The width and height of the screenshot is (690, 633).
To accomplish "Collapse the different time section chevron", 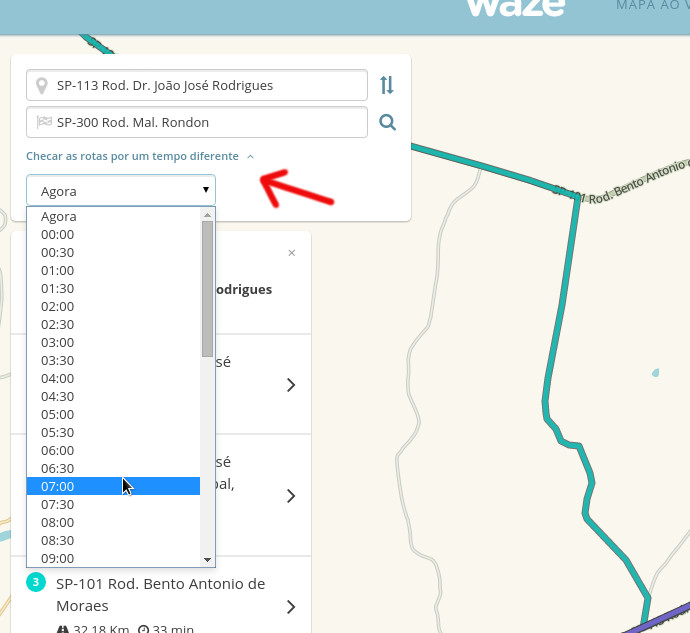I will [x=250, y=157].
